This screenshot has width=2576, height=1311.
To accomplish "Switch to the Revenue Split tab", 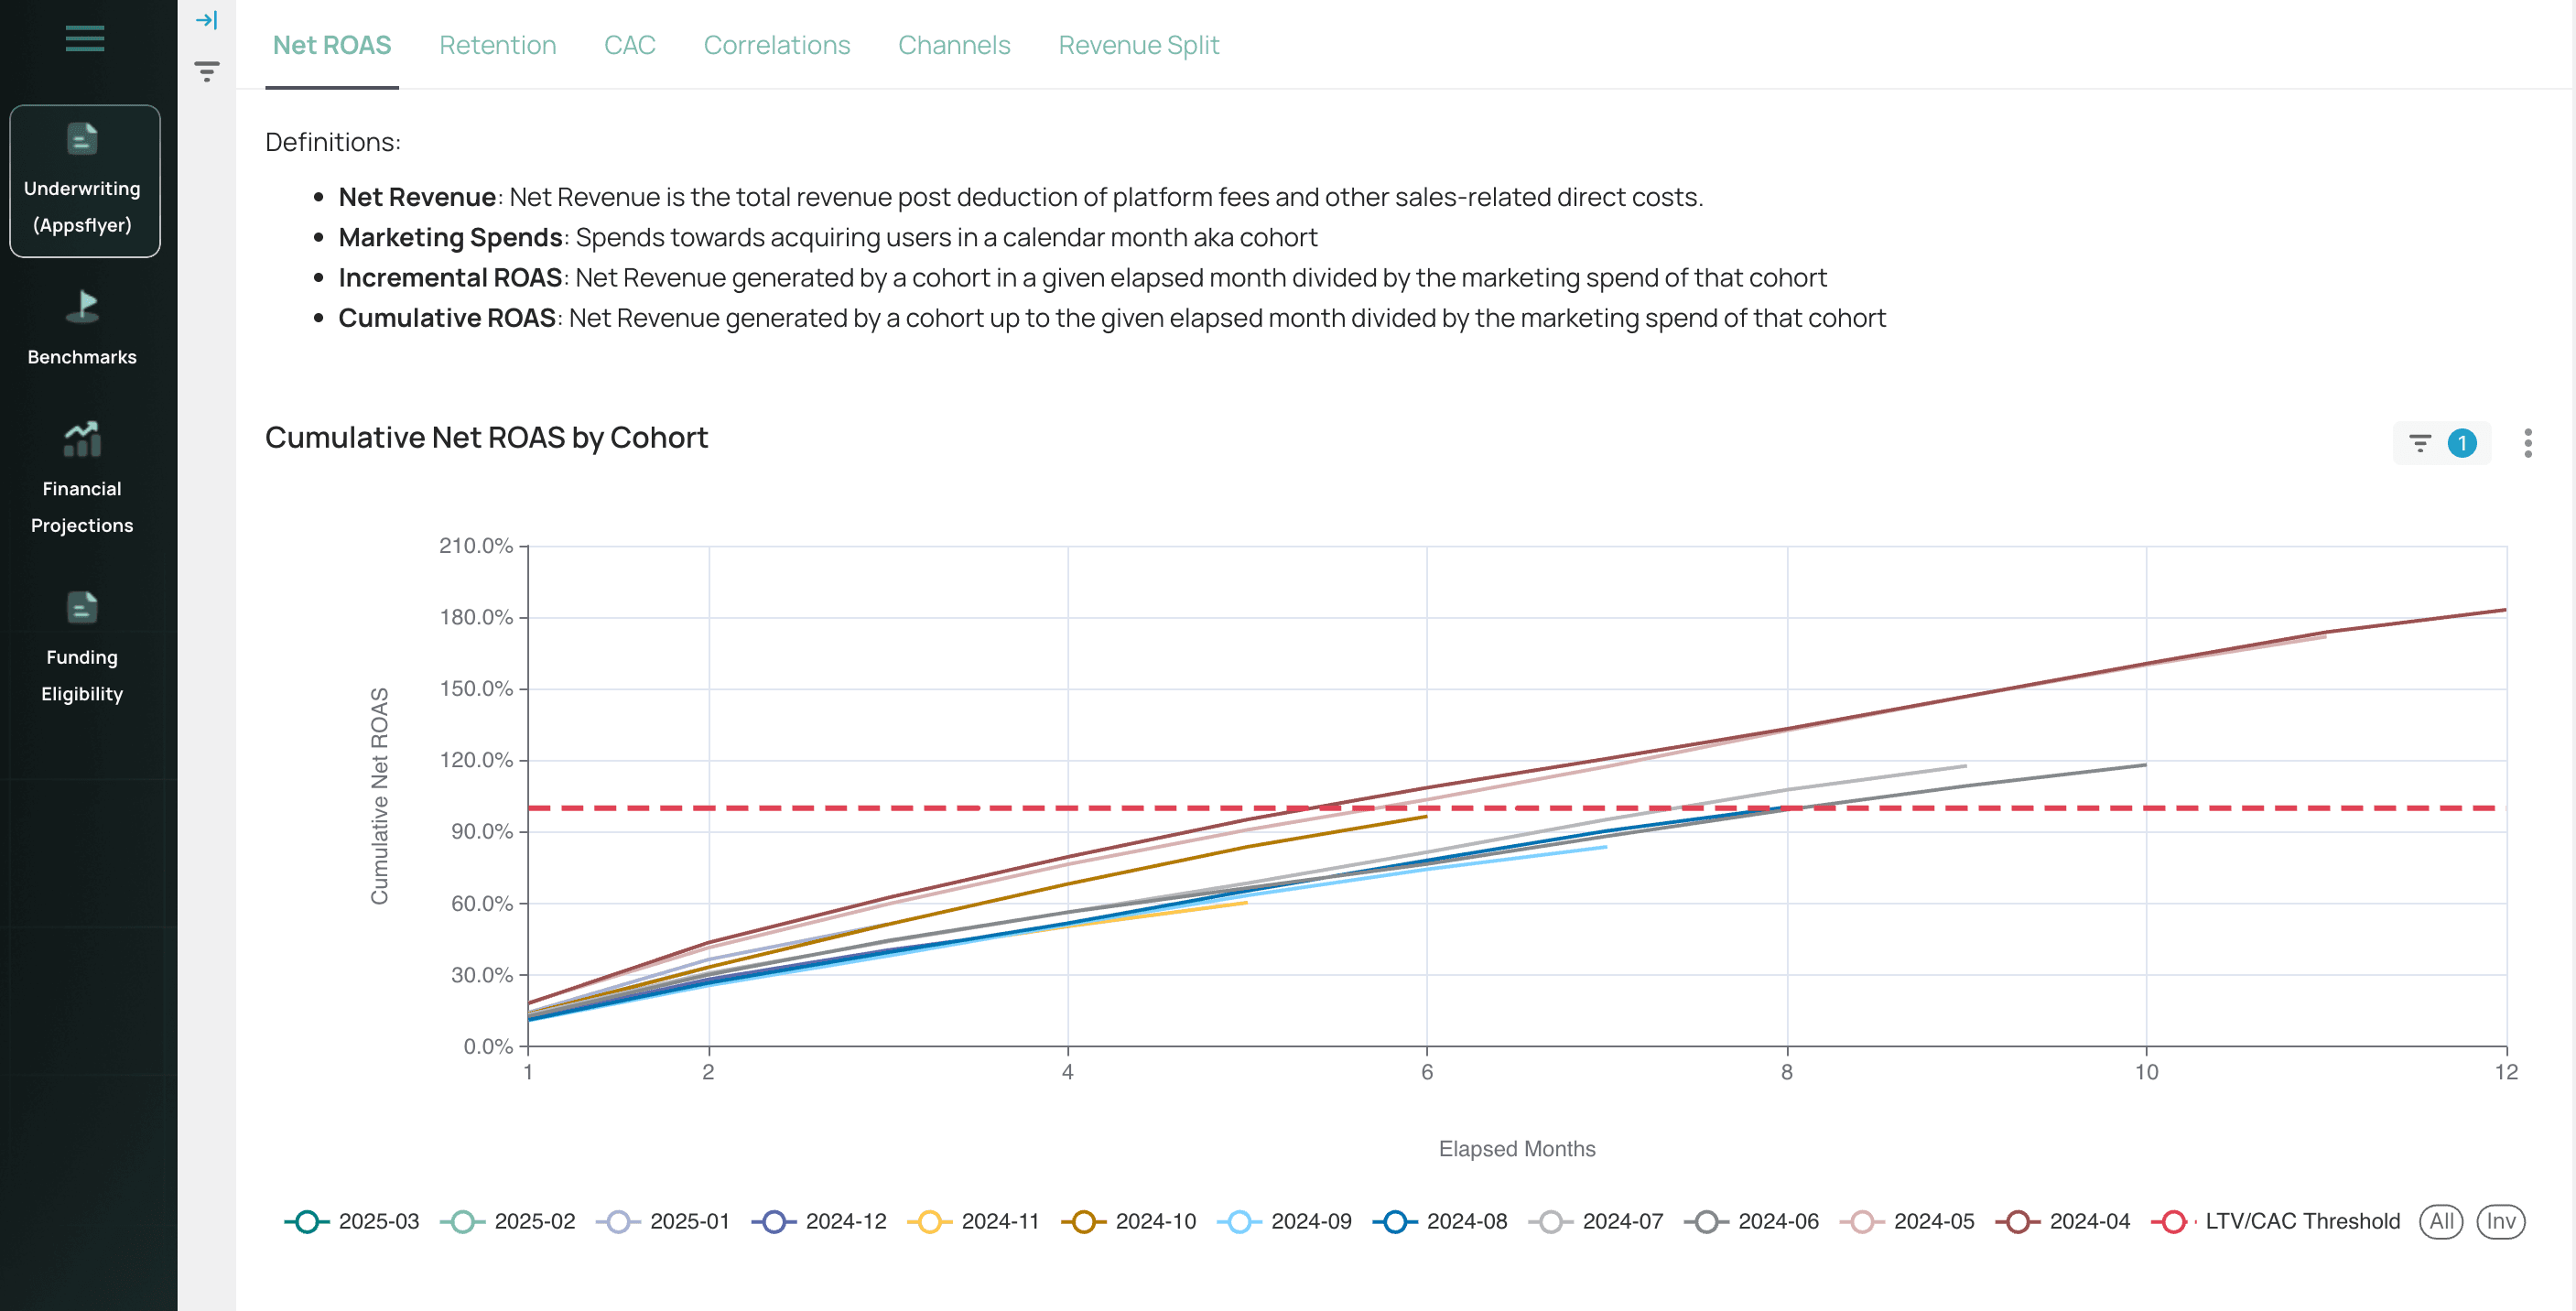I will click(1138, 45).
